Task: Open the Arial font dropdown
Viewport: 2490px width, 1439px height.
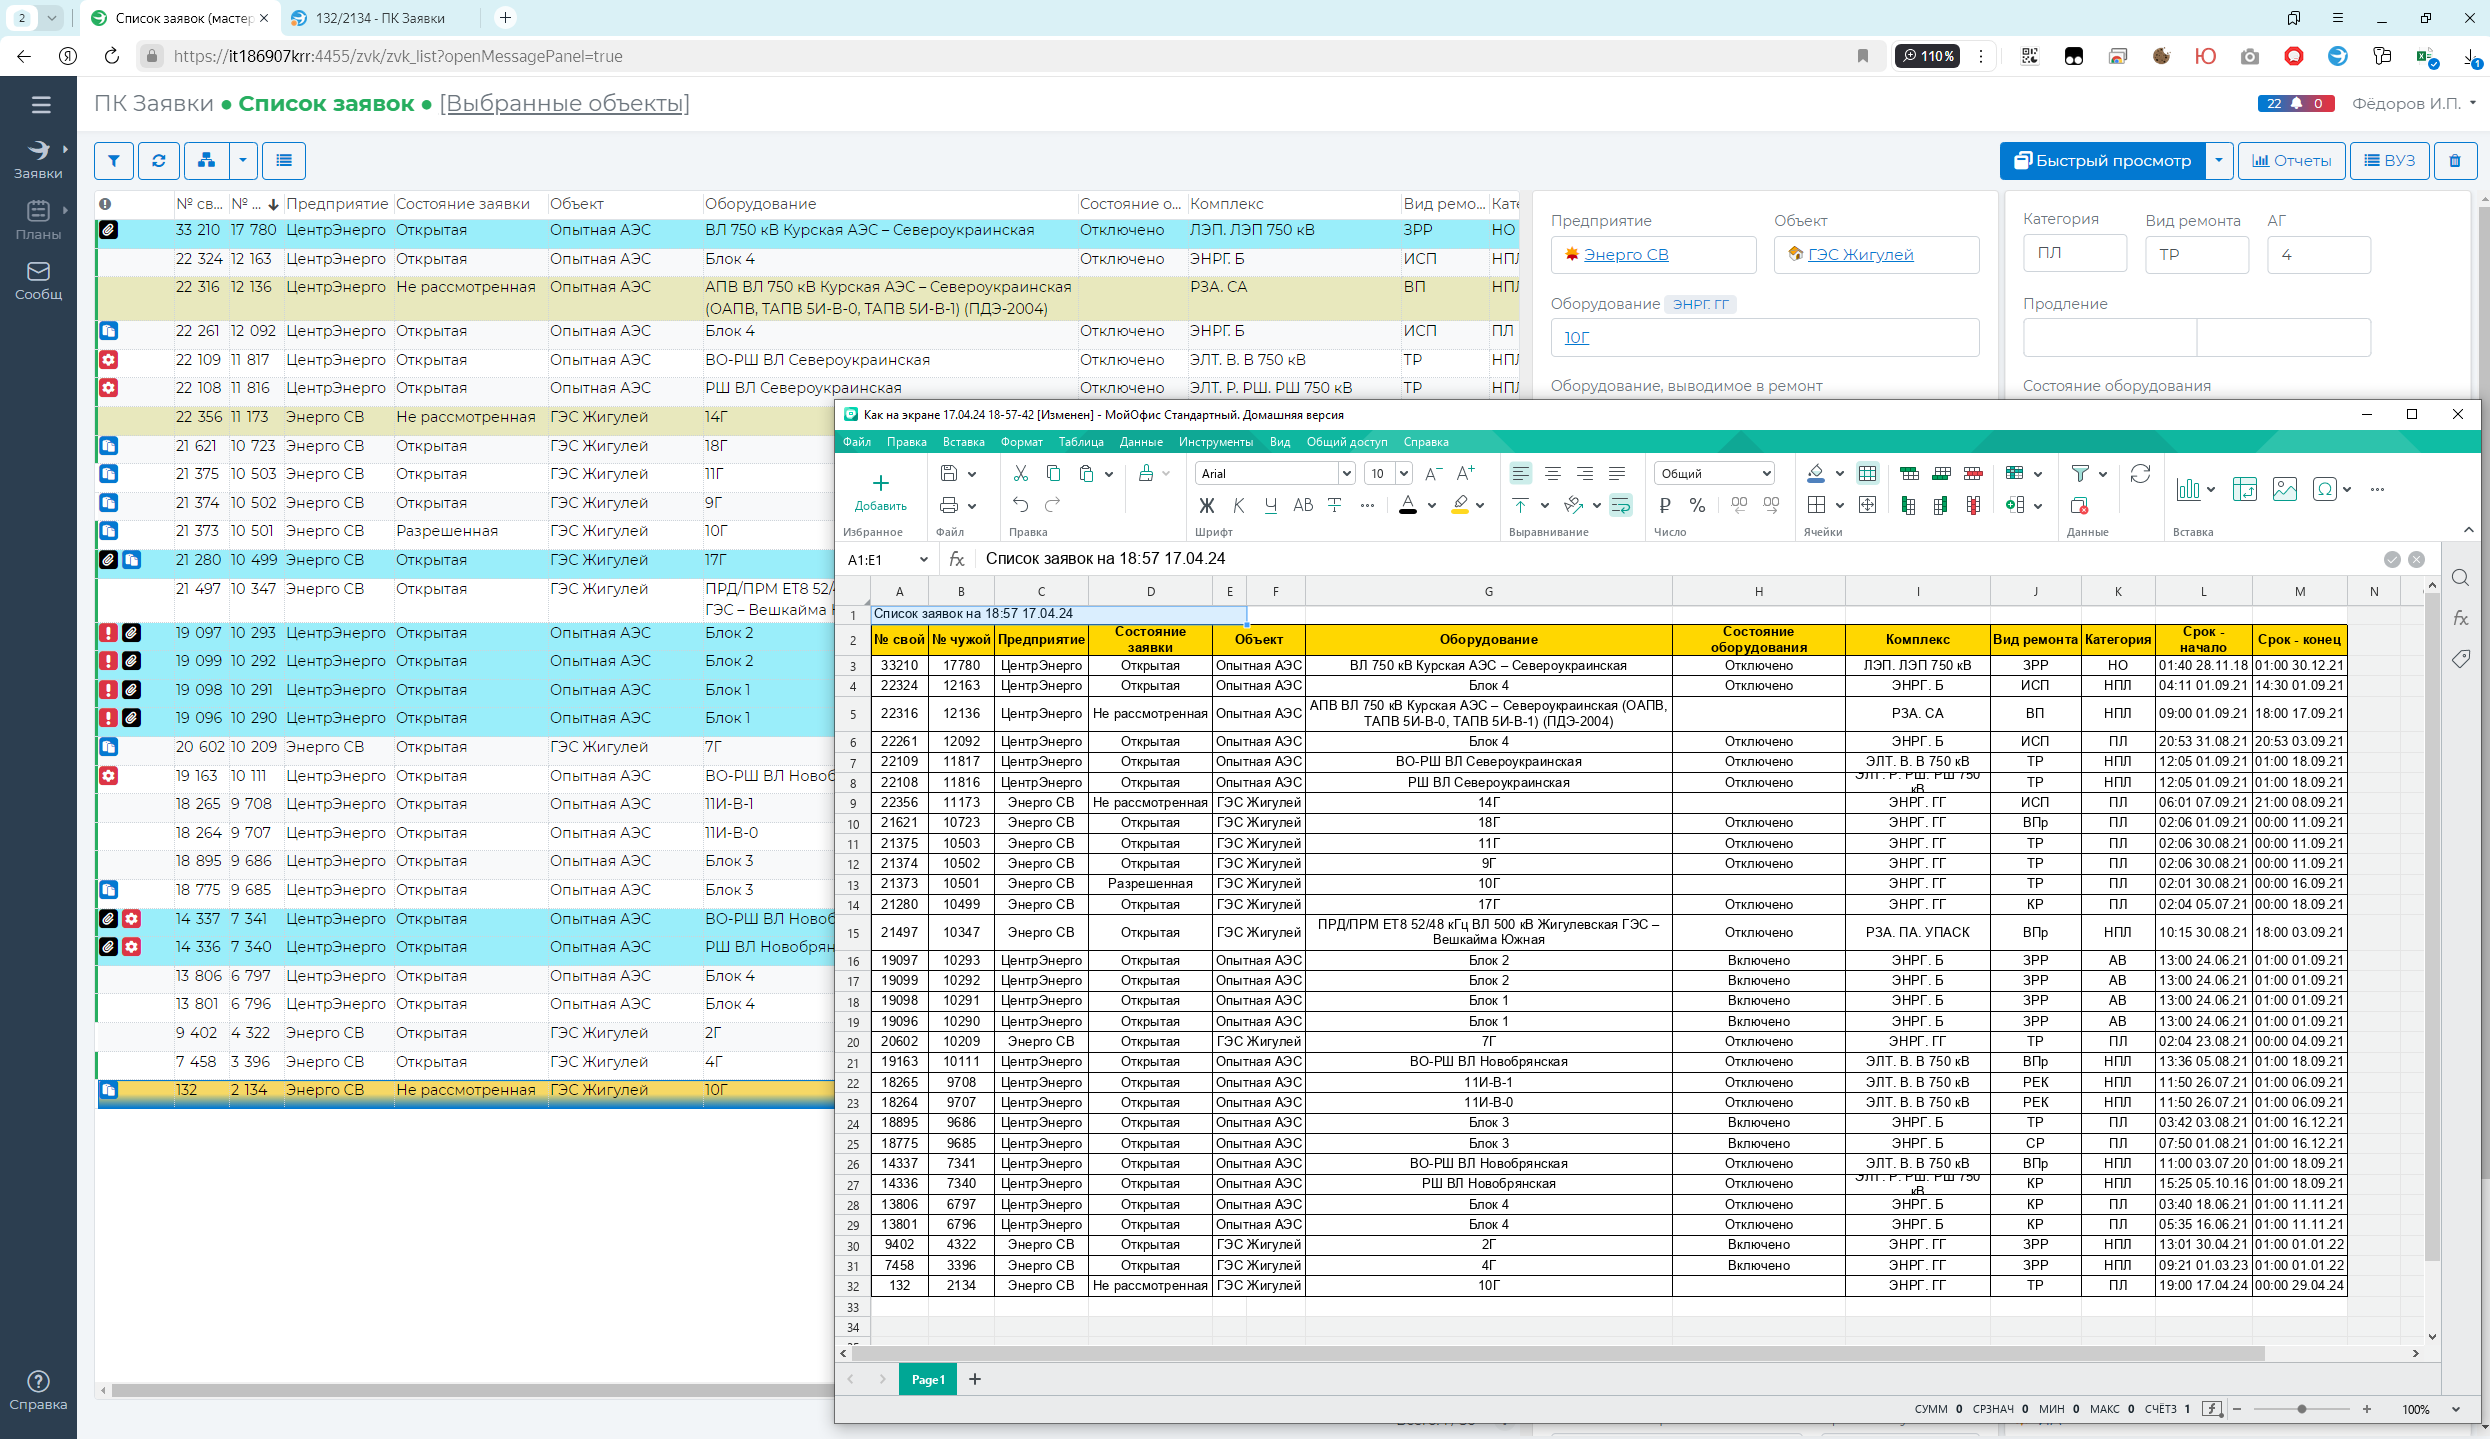Action: 1346,474
